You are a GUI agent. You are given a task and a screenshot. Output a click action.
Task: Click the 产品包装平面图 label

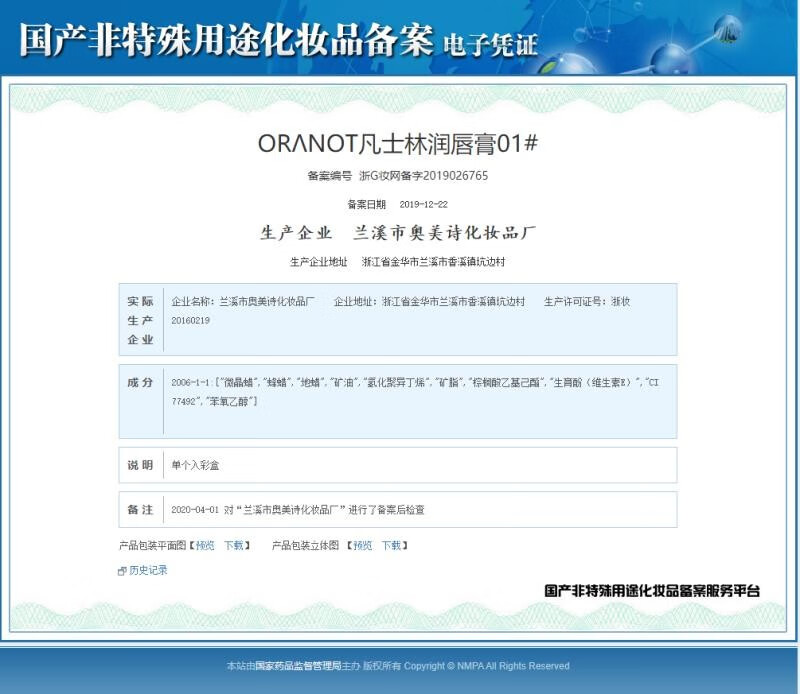153,546
